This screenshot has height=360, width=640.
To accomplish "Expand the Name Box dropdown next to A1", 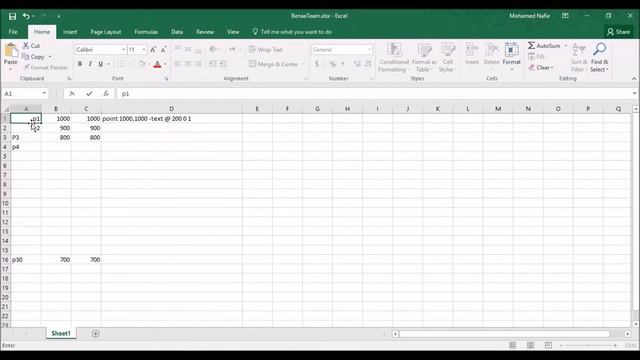I will click(x=44, y=93).
